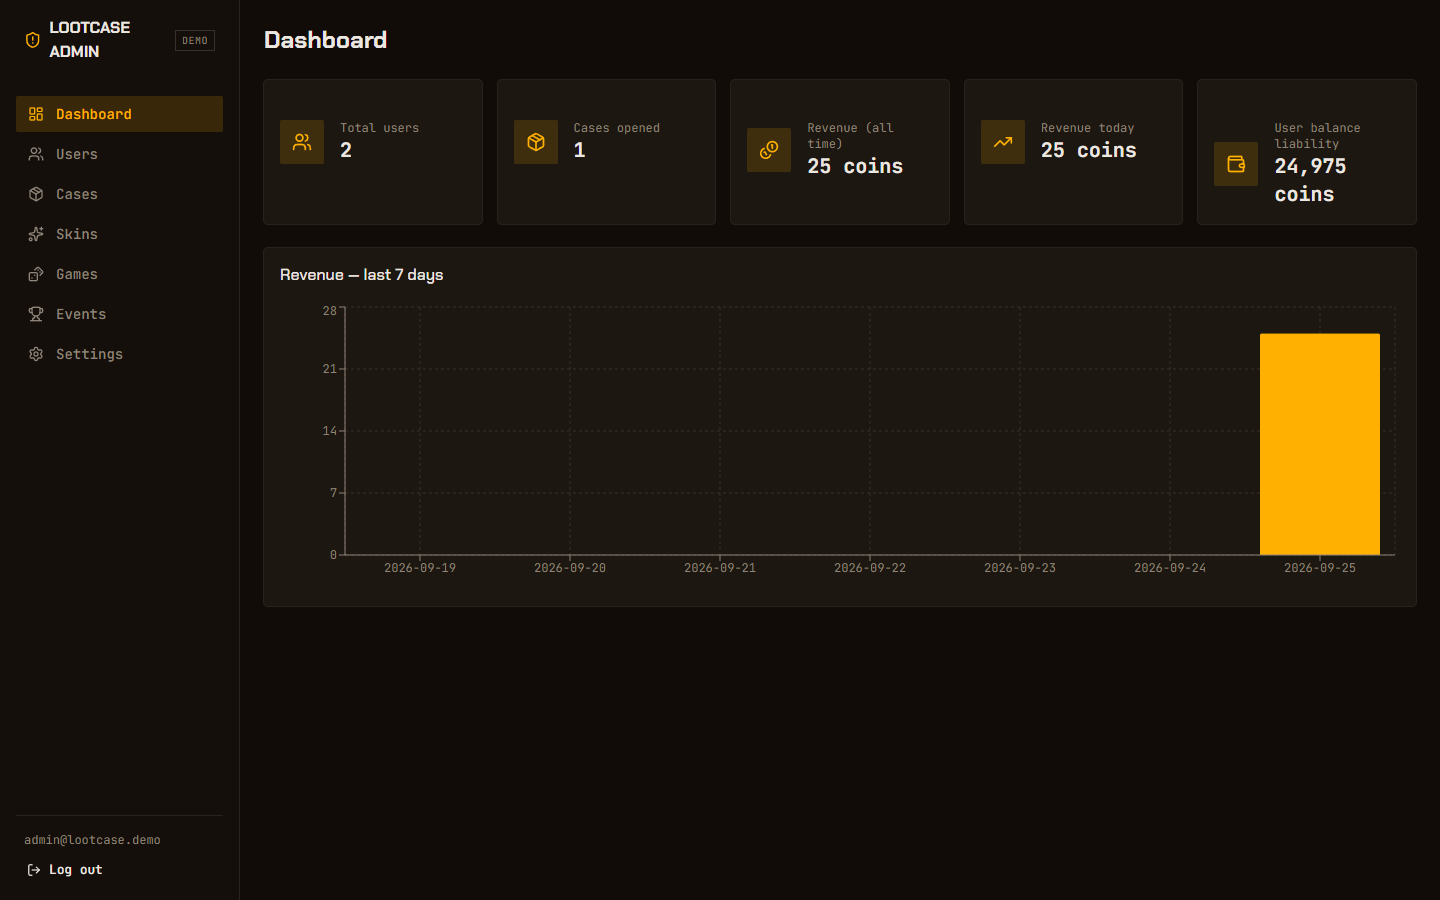The width and height of the screenshot is (1440, 900).
Task: Click the Total users card icon
Action: [x=302, y=142]
